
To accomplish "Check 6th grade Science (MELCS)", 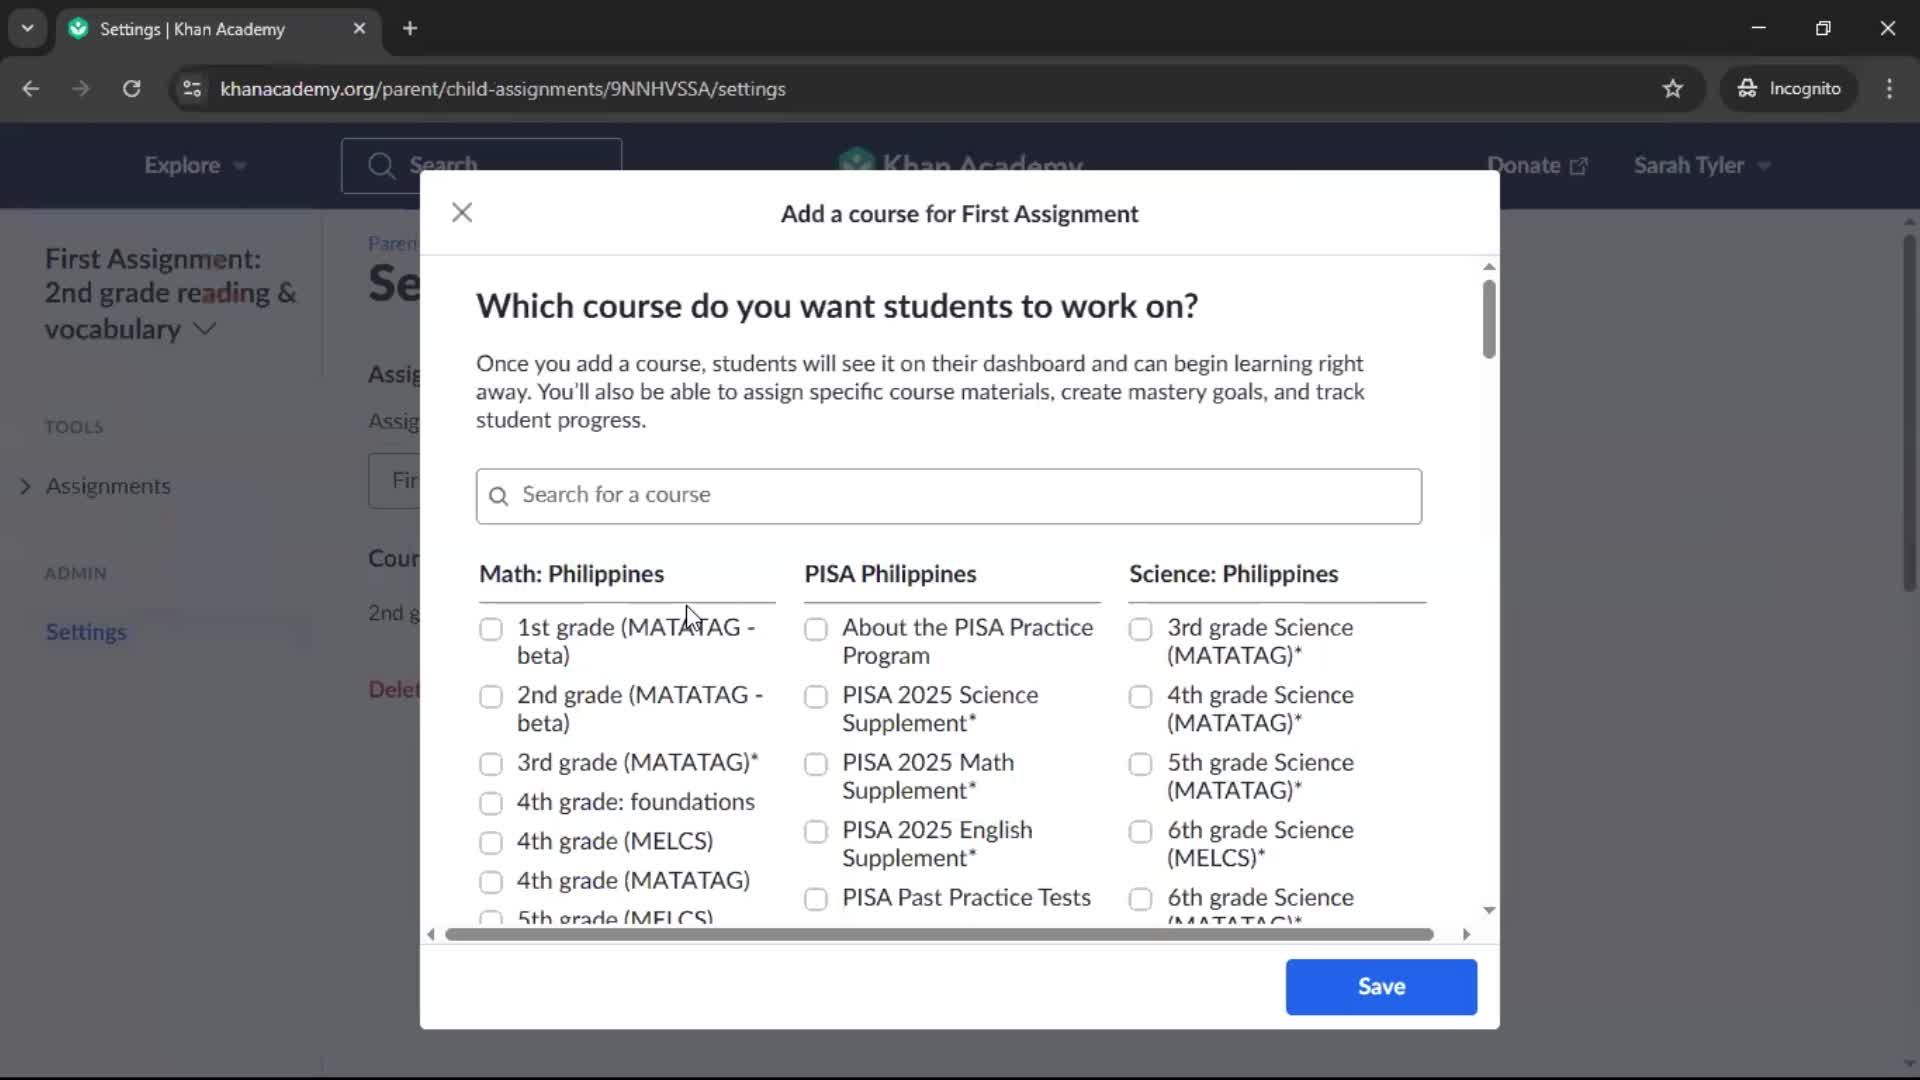I will point(1140,831).
